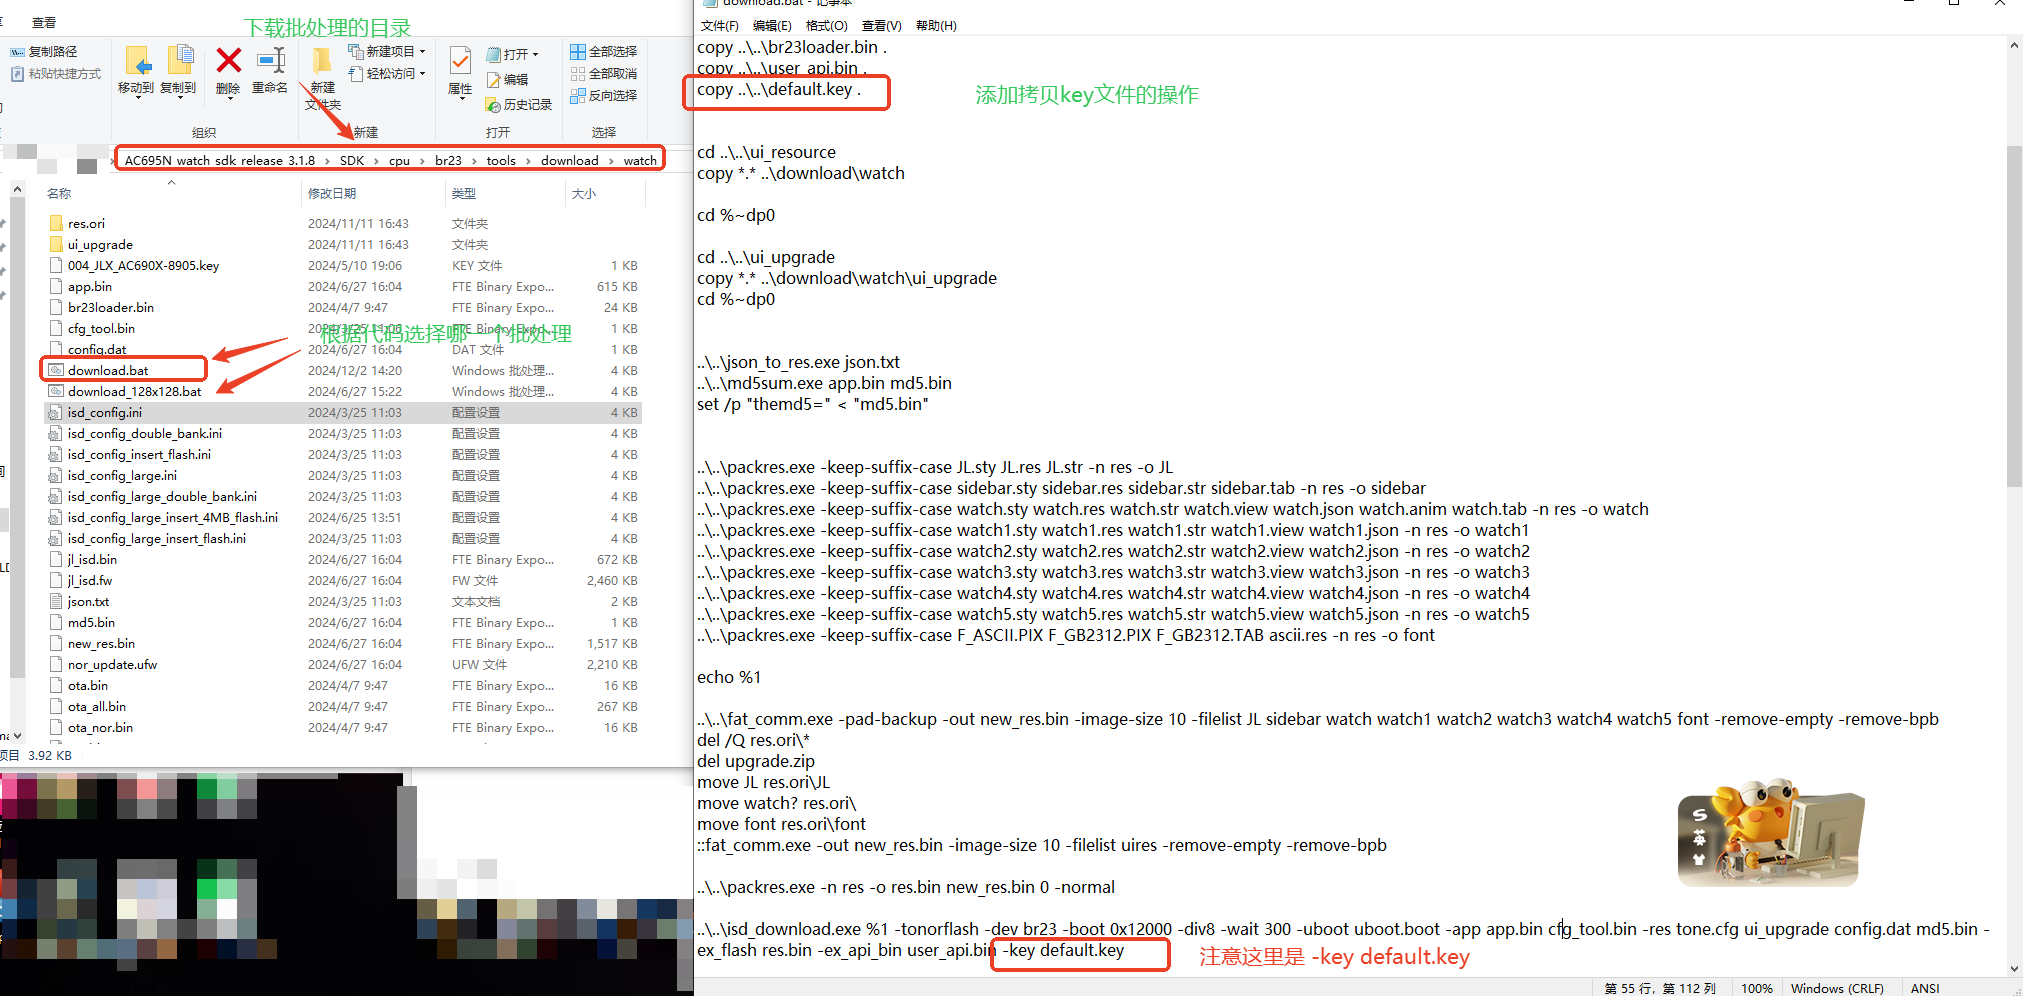Click 历史记录 (History) in ribbon

519,104
